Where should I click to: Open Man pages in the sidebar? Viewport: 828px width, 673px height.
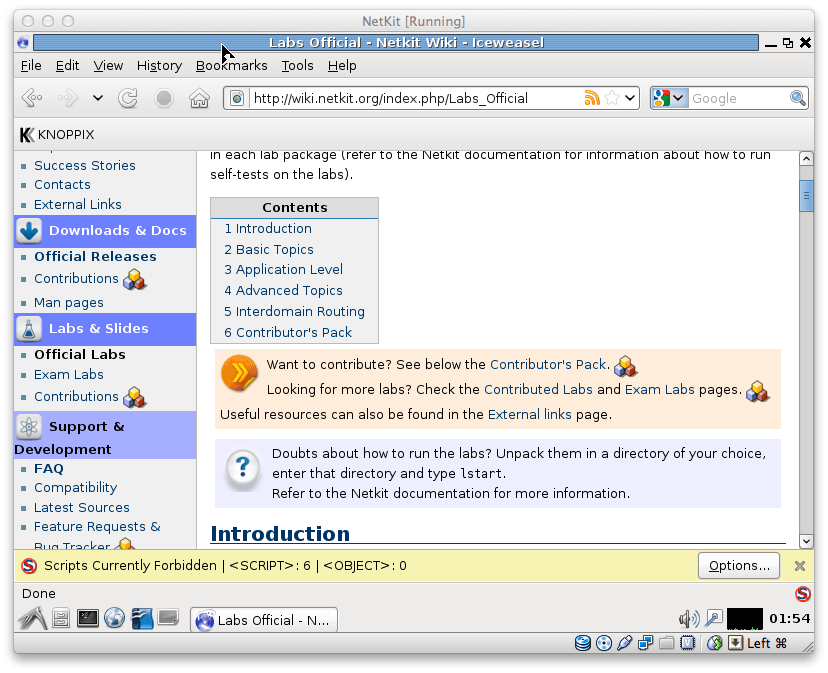(x=69, y=303)
